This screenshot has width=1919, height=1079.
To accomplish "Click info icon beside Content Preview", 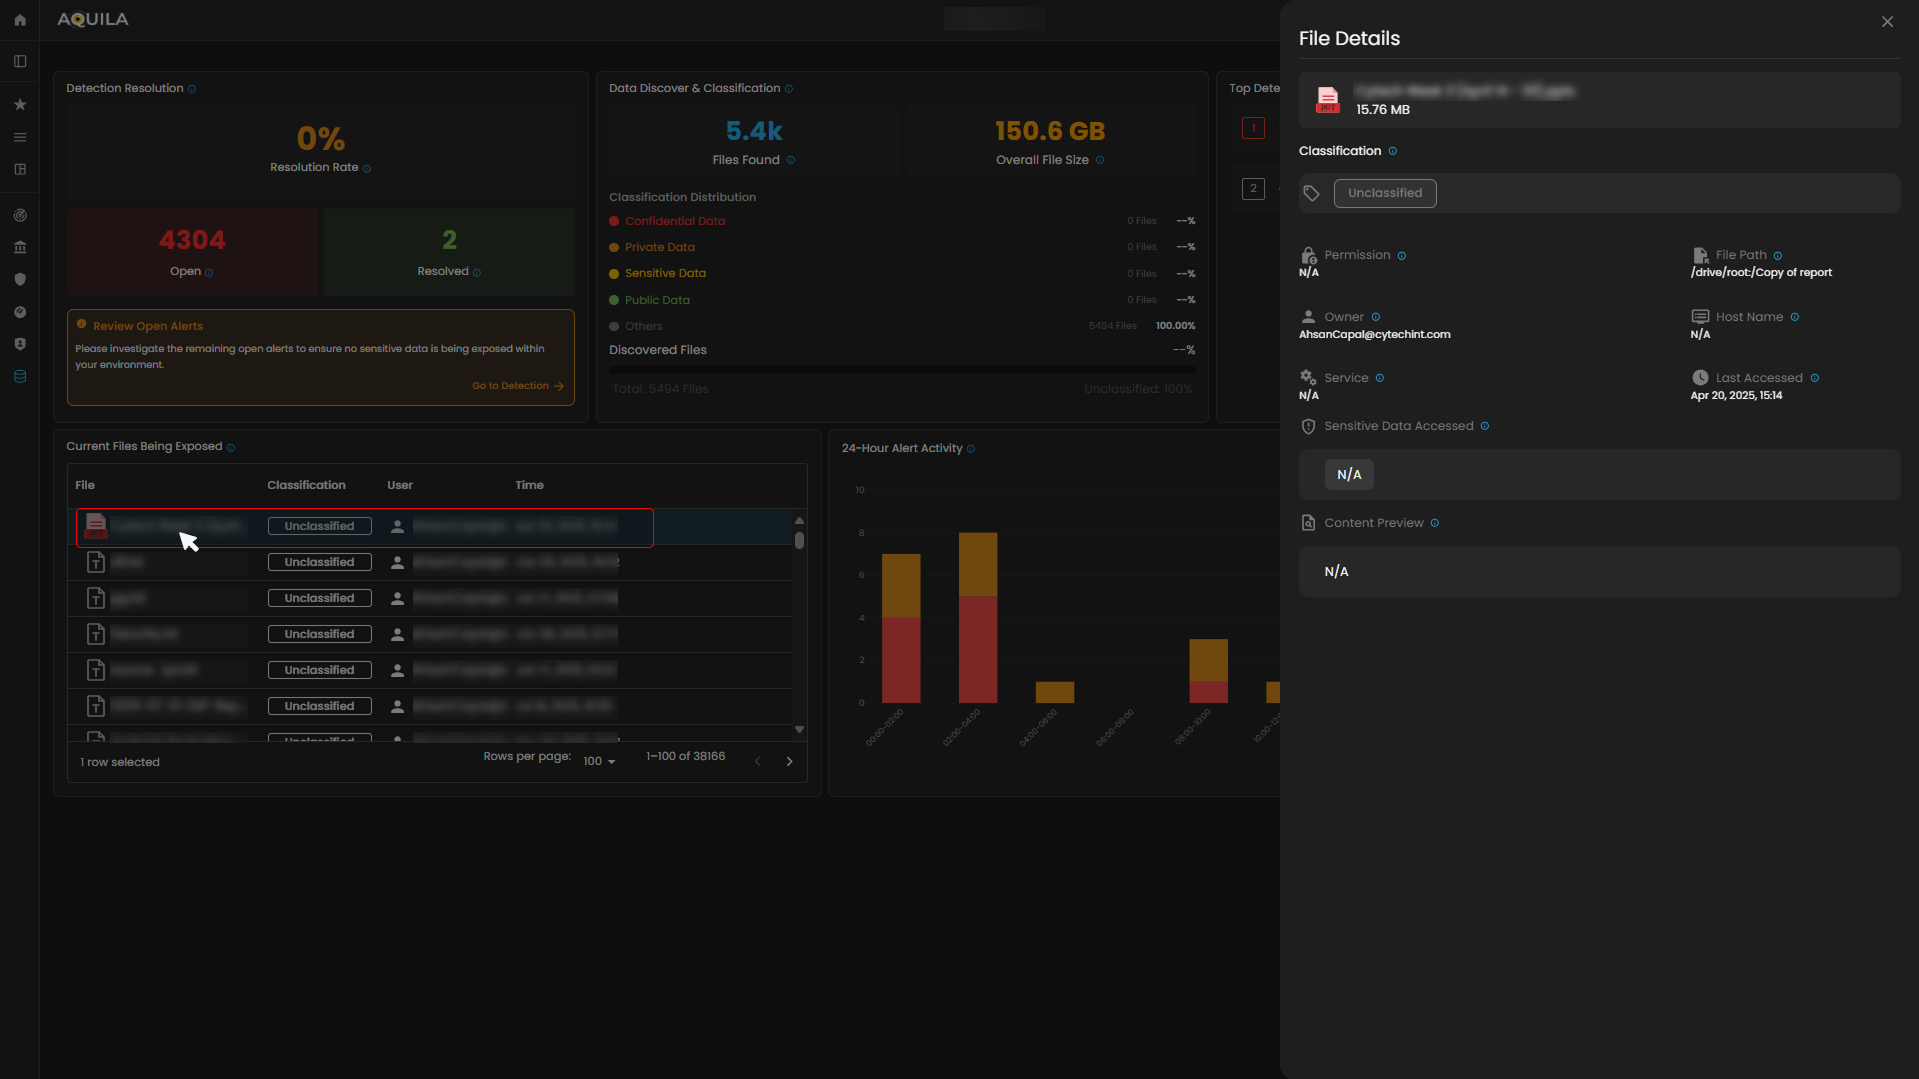I will pyautogui.click(x=1435, y=523).
